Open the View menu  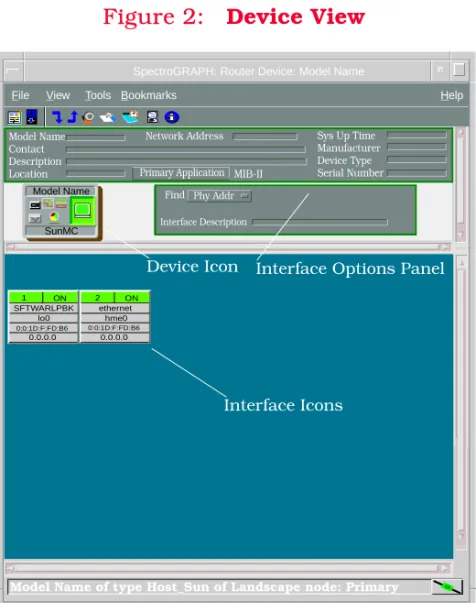(58, 95)
